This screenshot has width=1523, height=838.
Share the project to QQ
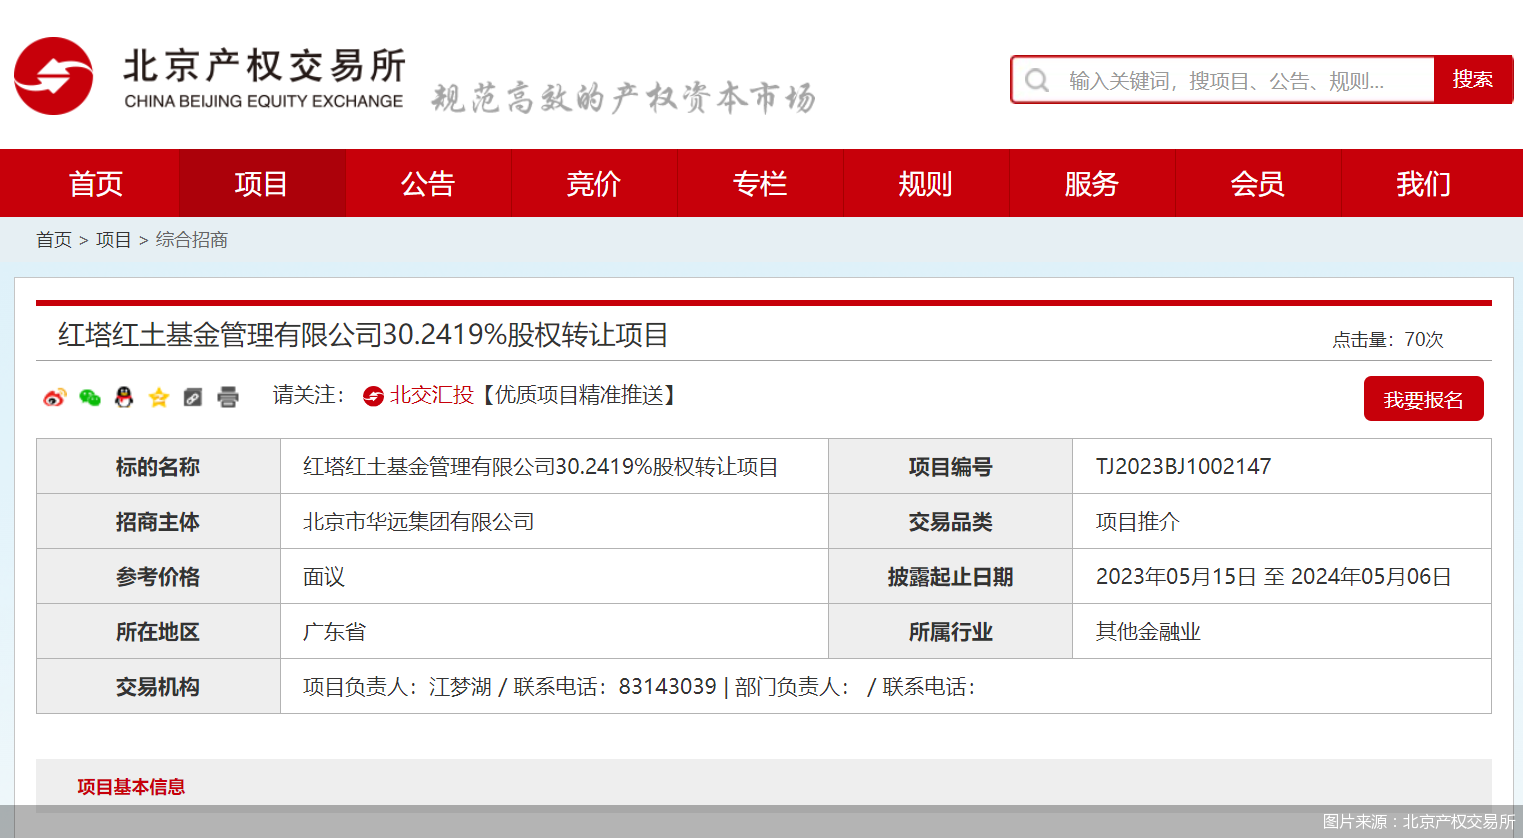point(122,397)
